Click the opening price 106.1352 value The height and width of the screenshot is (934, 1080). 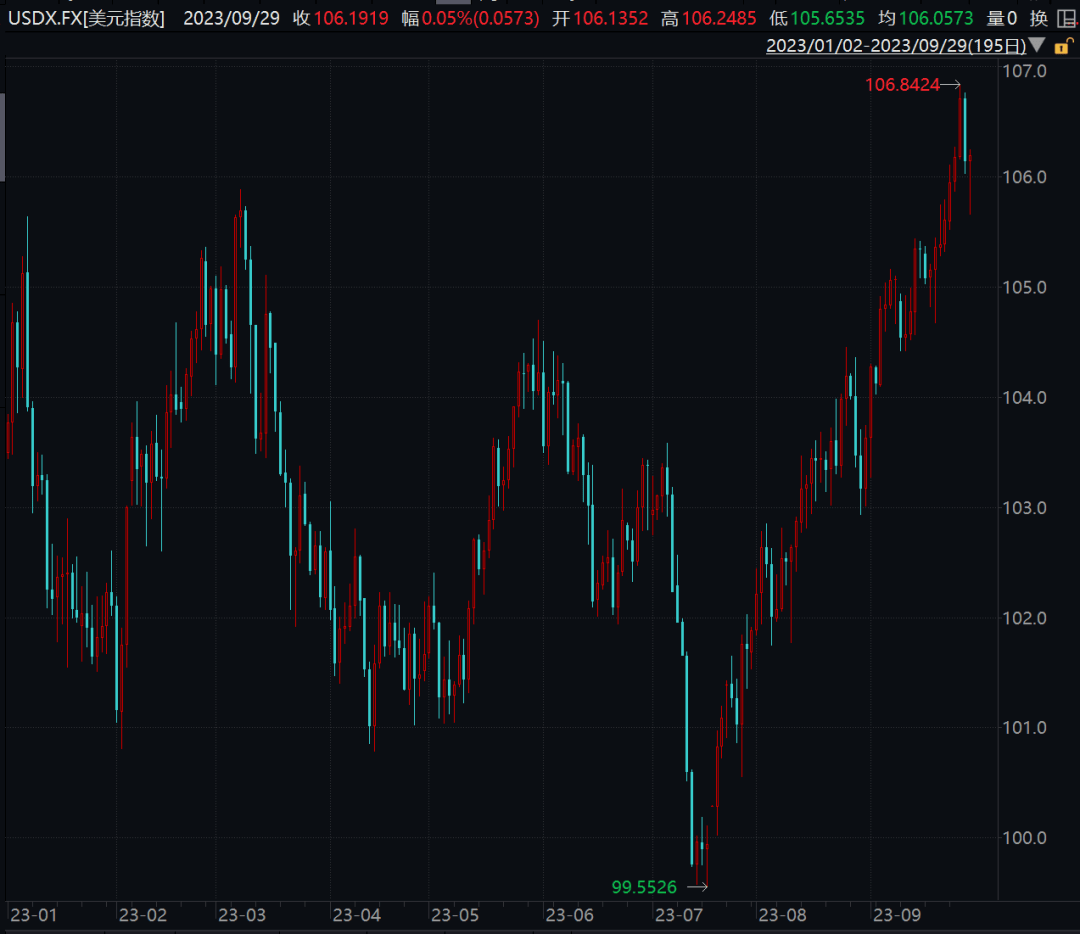[x=610, y=18]
